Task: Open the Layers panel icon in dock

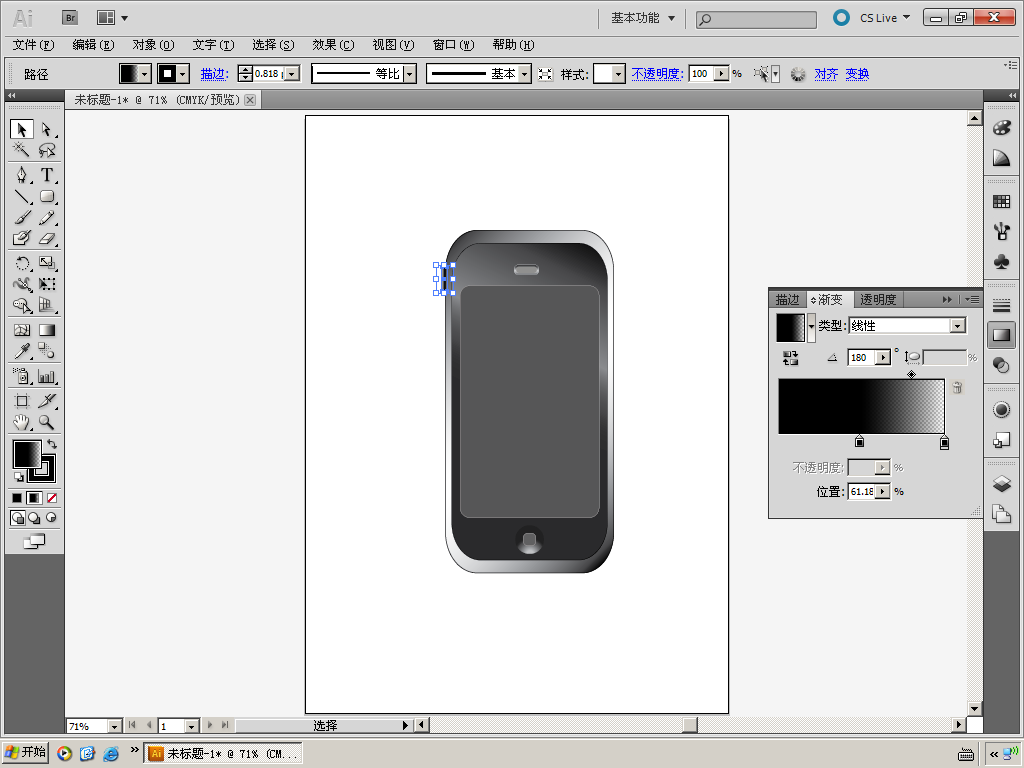Action: coord(1001,484)
